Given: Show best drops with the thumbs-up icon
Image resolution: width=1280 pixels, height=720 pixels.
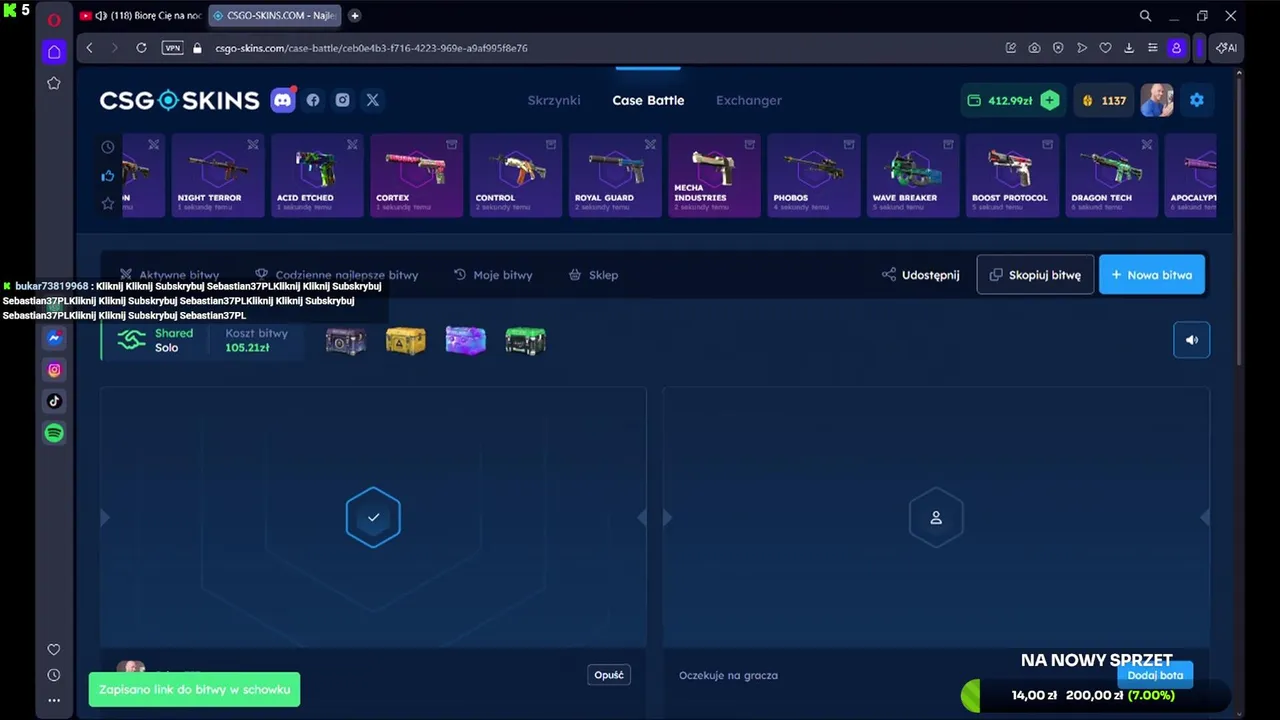Looking at the screenshot, I should pyautogui.click(x=108, y=176).
